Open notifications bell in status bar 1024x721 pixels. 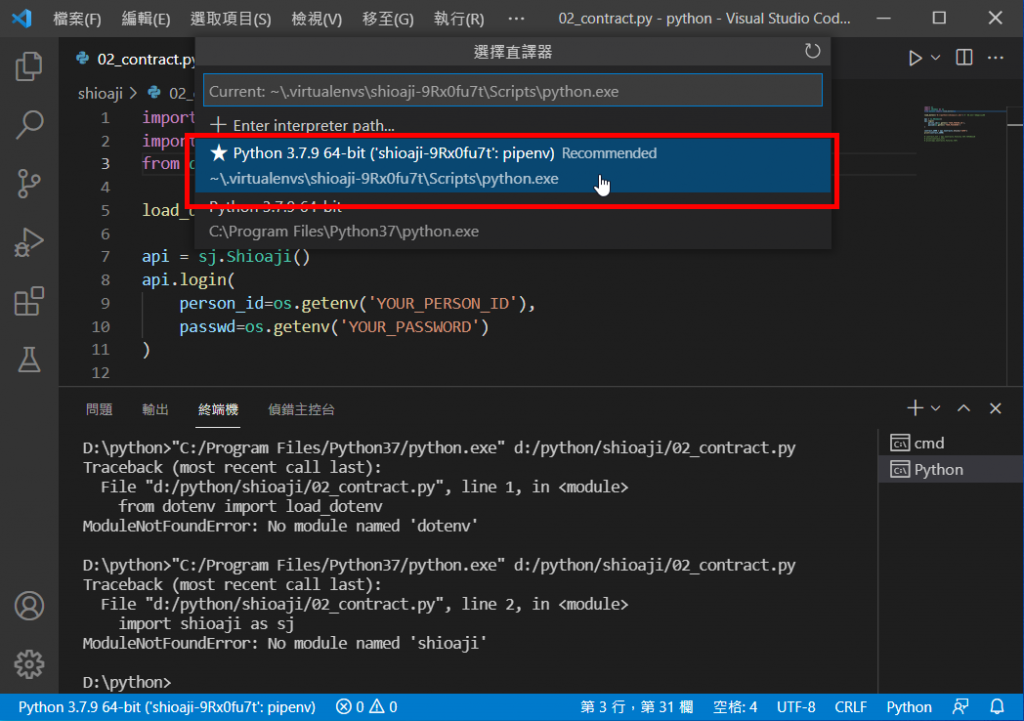997,707
